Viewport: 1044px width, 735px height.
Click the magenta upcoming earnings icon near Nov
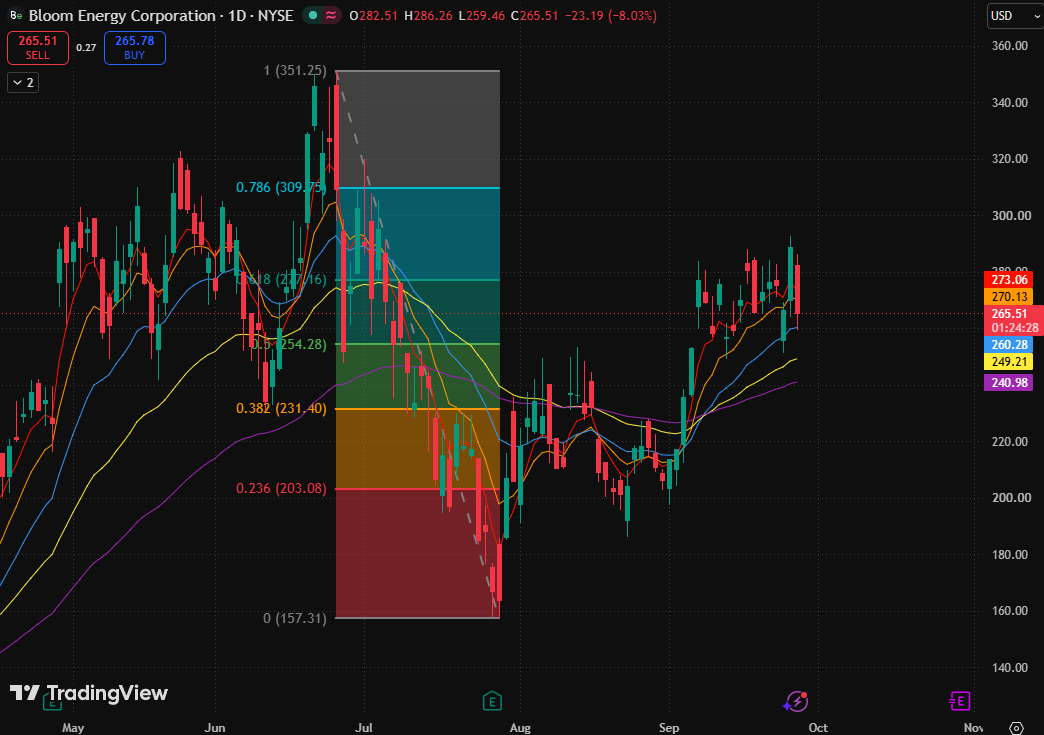coord(959,701)
